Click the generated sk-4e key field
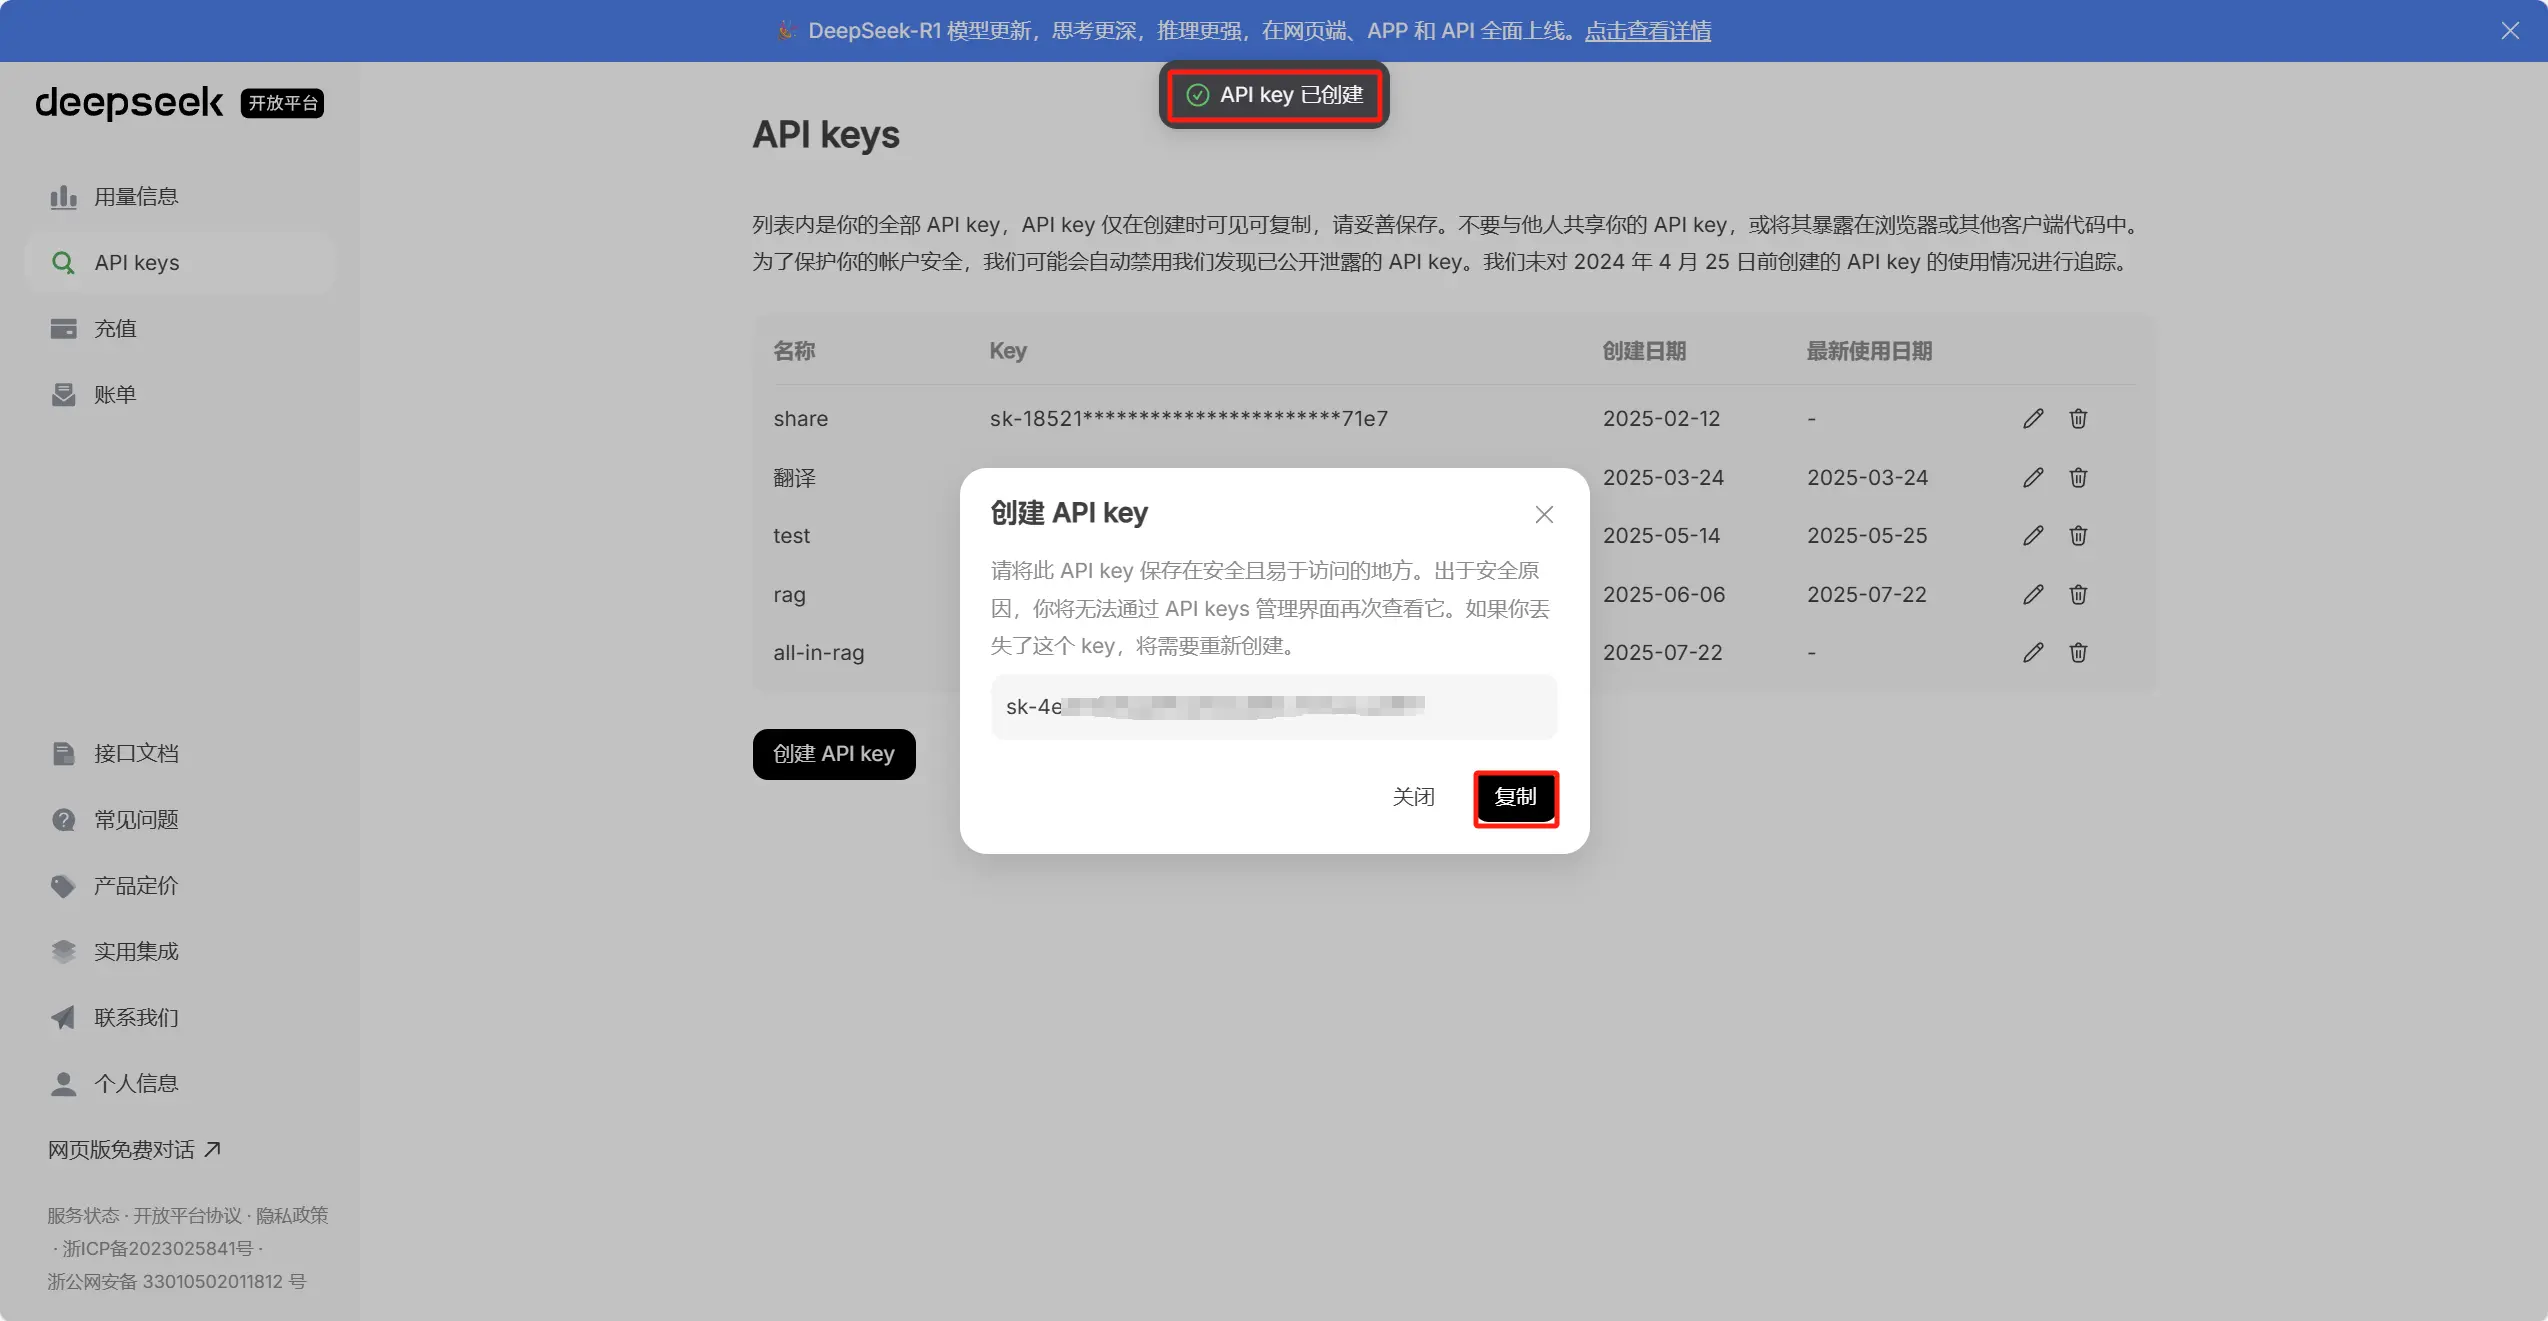The width and height of the screenshot is (2548, 1321). (1273, 707)
